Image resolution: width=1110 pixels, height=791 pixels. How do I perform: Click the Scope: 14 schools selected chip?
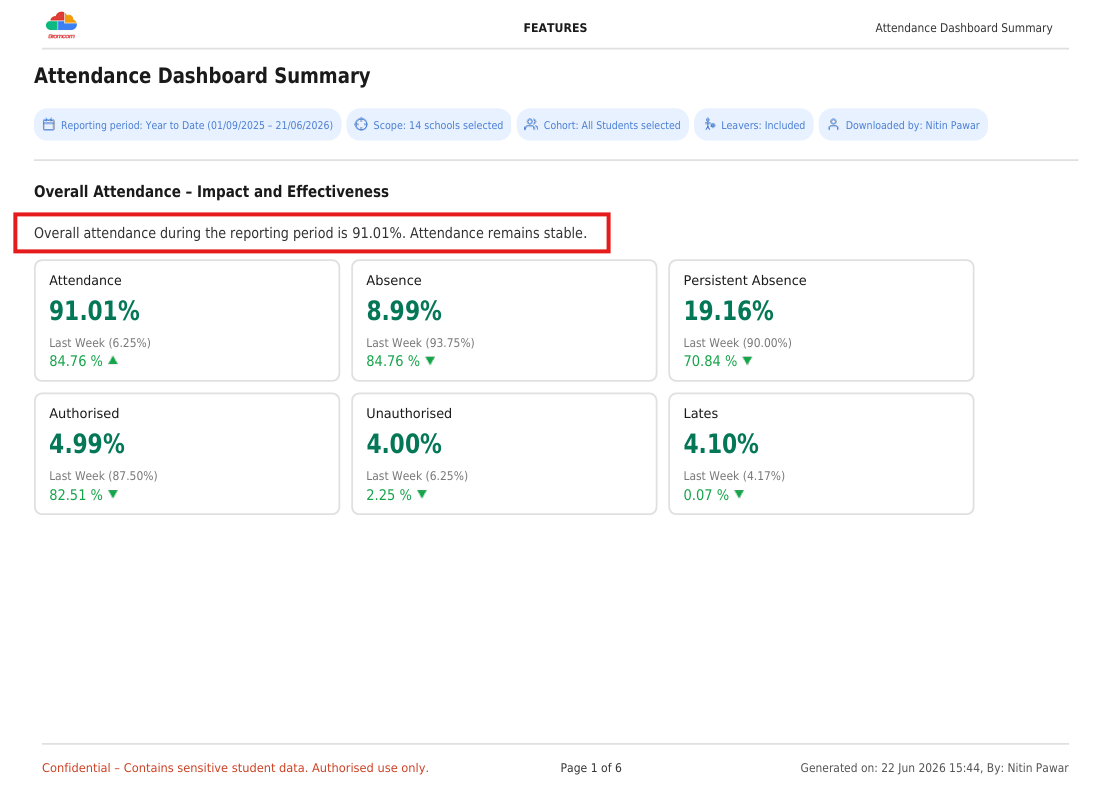tap(429, 125)
